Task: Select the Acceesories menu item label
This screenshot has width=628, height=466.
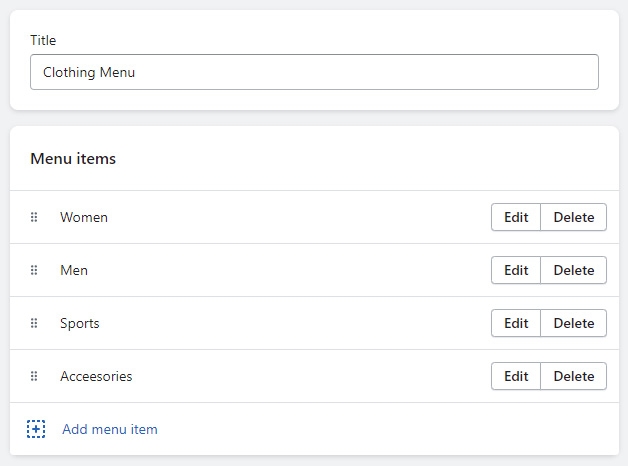Action: pos(96,376)
